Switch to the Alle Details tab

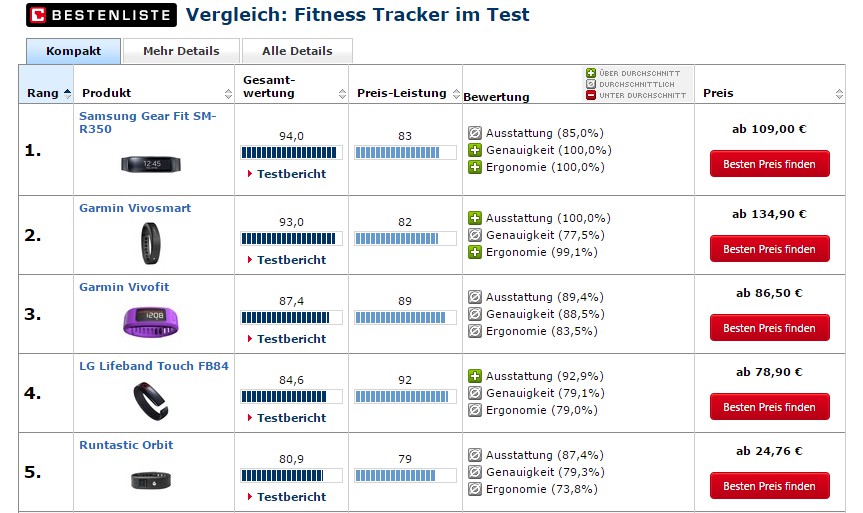pyautogui.click(x=297, y=51)
